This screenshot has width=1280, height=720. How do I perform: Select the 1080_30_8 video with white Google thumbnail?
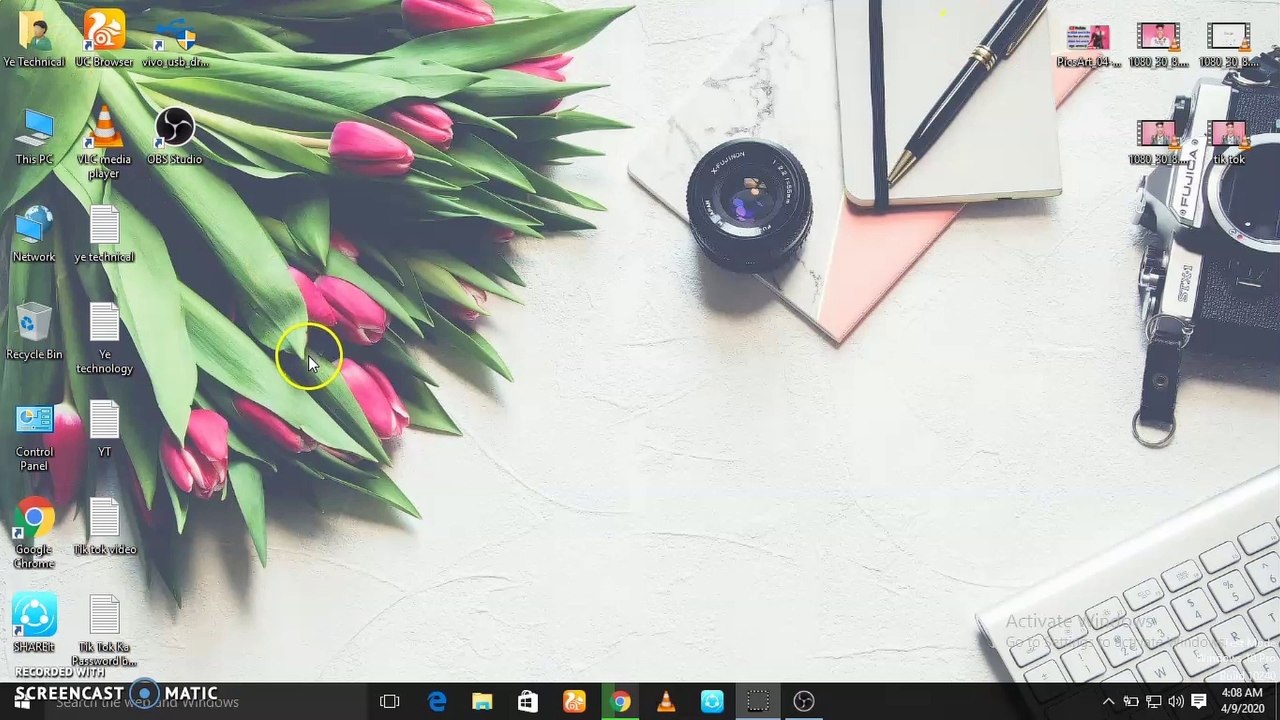pyautogui.click(x=1229, y=45)
